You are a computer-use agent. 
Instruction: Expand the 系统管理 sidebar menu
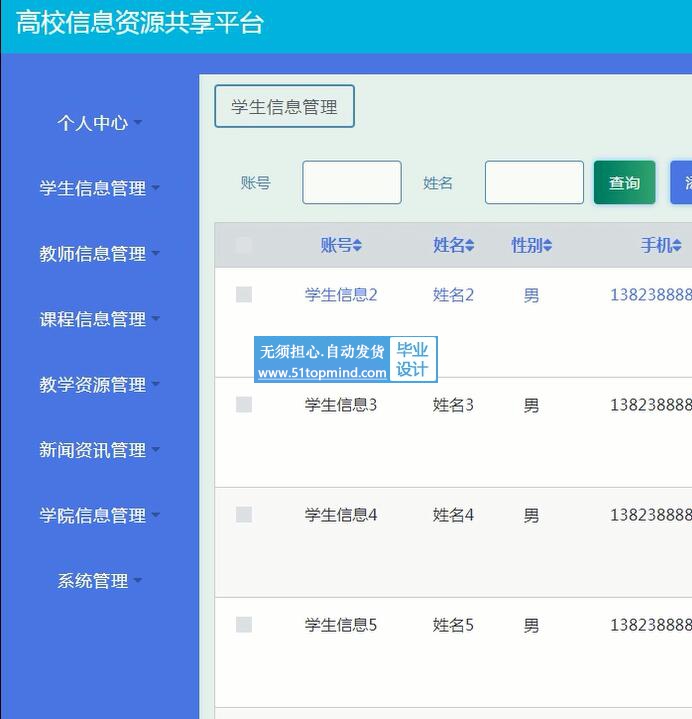[x=99, y=581]
